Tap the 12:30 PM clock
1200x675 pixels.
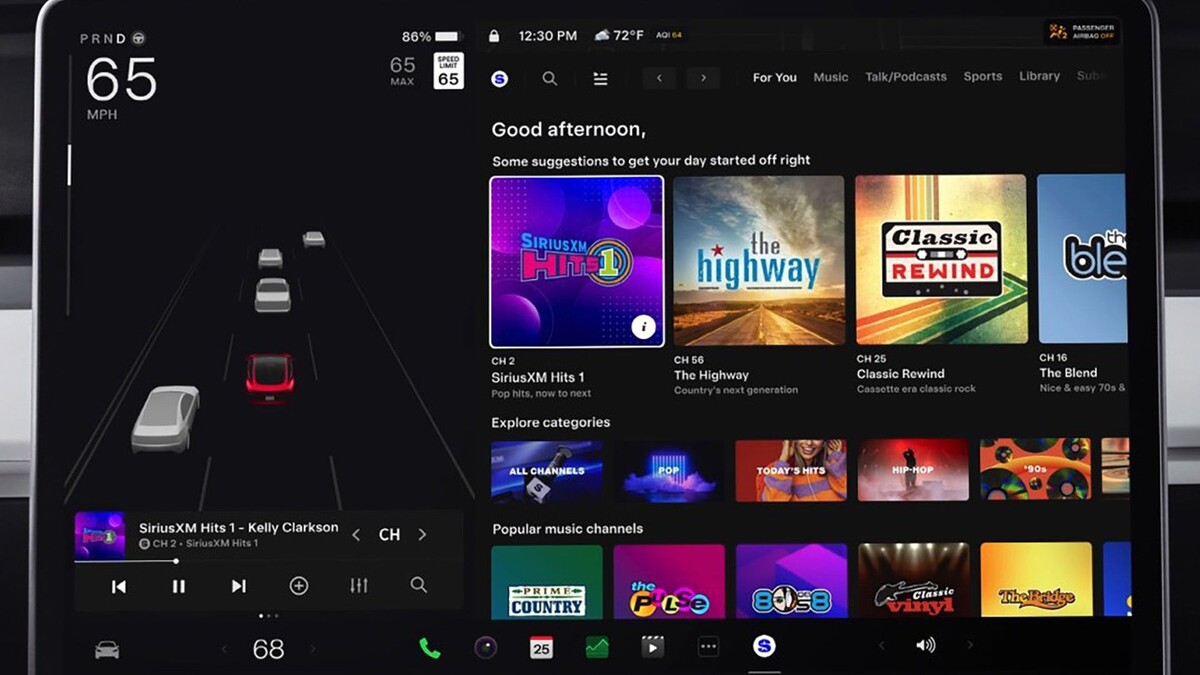click(547, 36)
